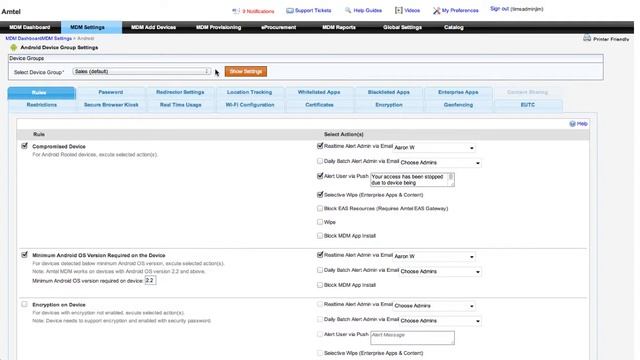Open the Global Settings menu

[x=402, y=27]
